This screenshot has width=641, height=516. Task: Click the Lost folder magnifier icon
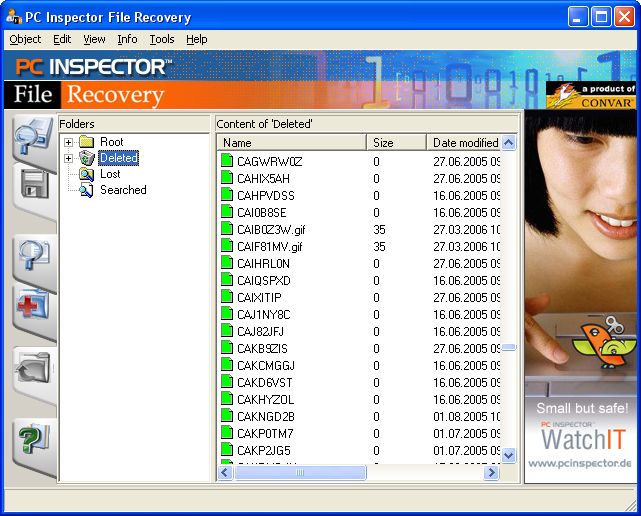[87, 174]
